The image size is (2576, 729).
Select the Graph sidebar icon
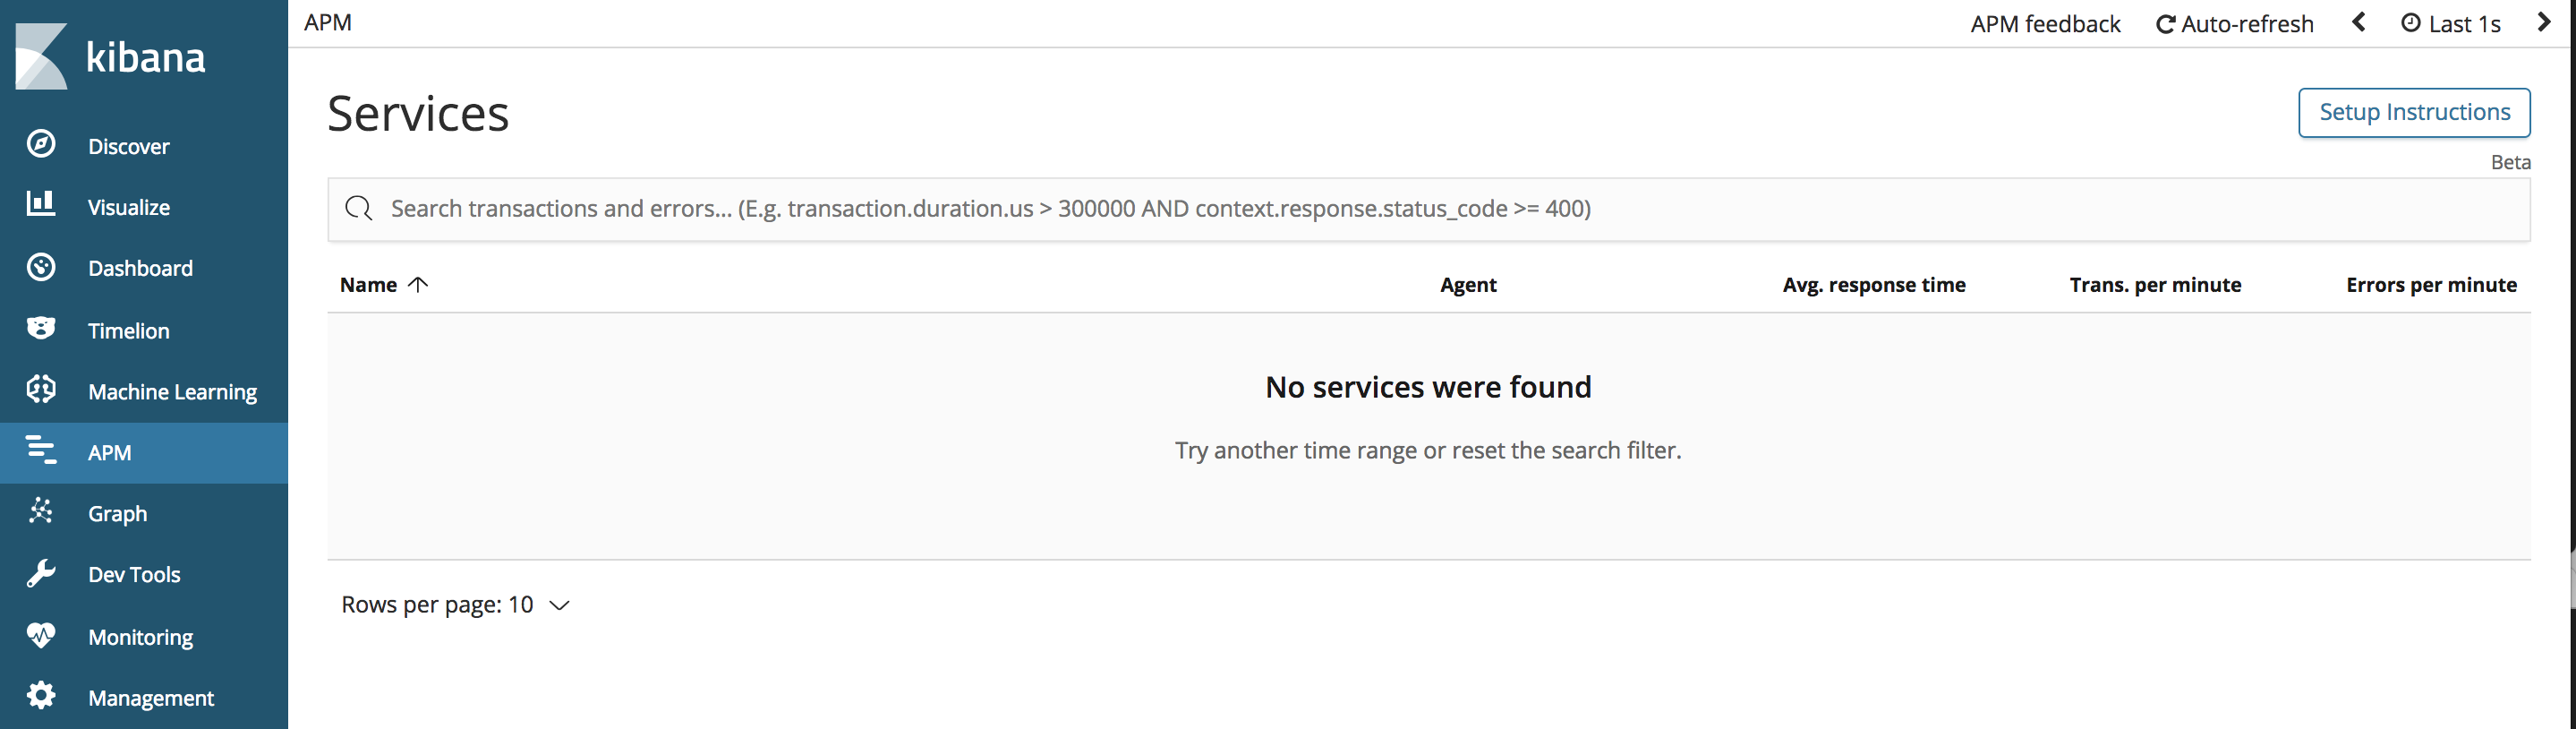40,513
